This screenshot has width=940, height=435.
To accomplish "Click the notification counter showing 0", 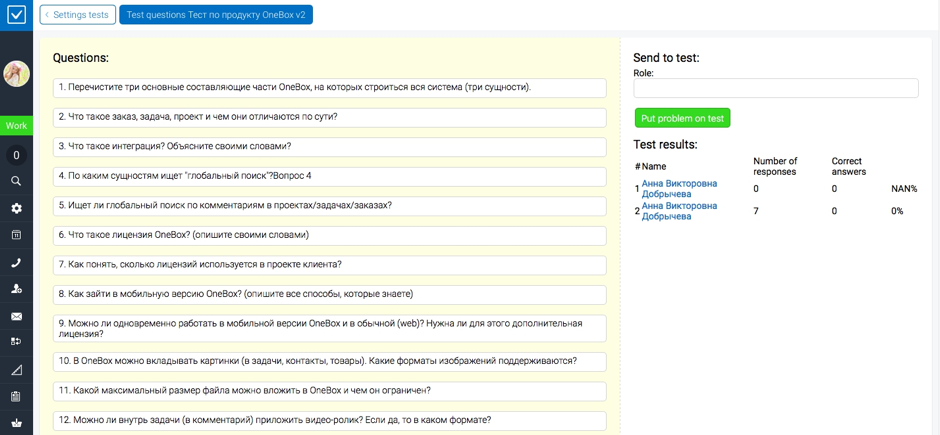I will click(16, 155).
